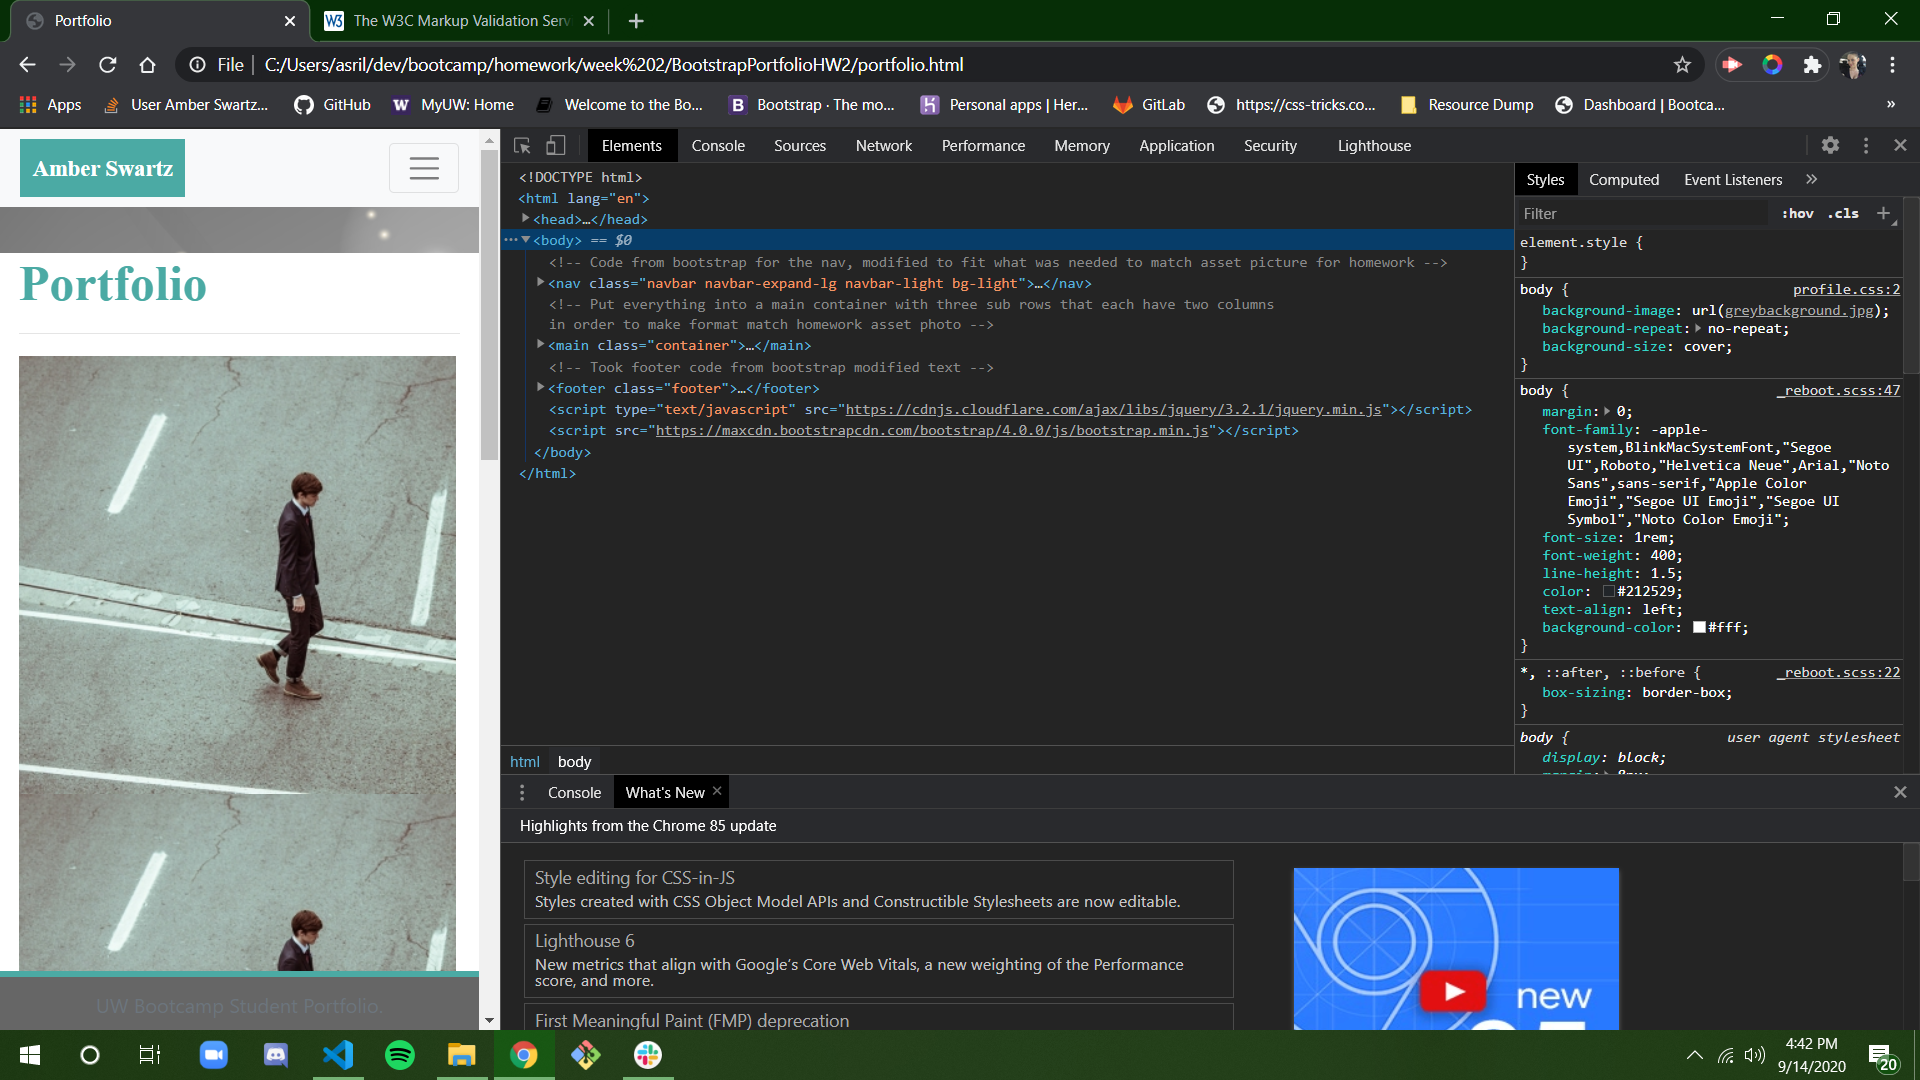Click the Amber Swartz brand logo
The width and height of the screenshot is (1920, 1080).
tap(102, 168)
